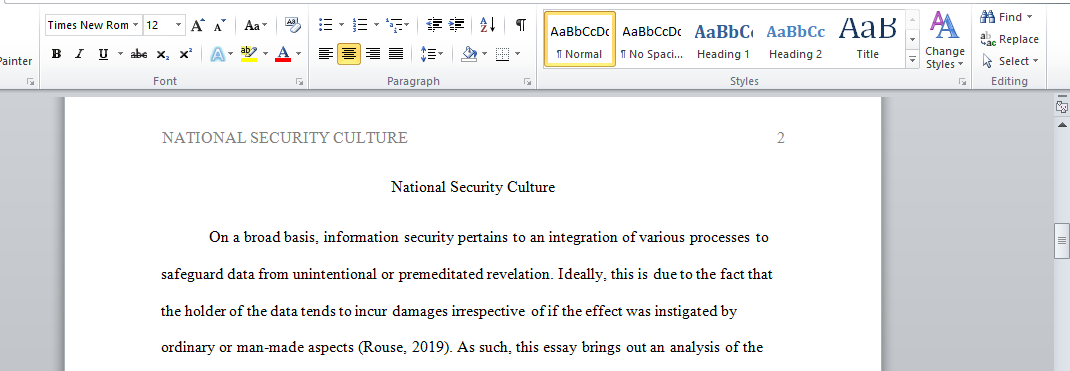Apply yellow text highlight color

click(x=248, y=54)
